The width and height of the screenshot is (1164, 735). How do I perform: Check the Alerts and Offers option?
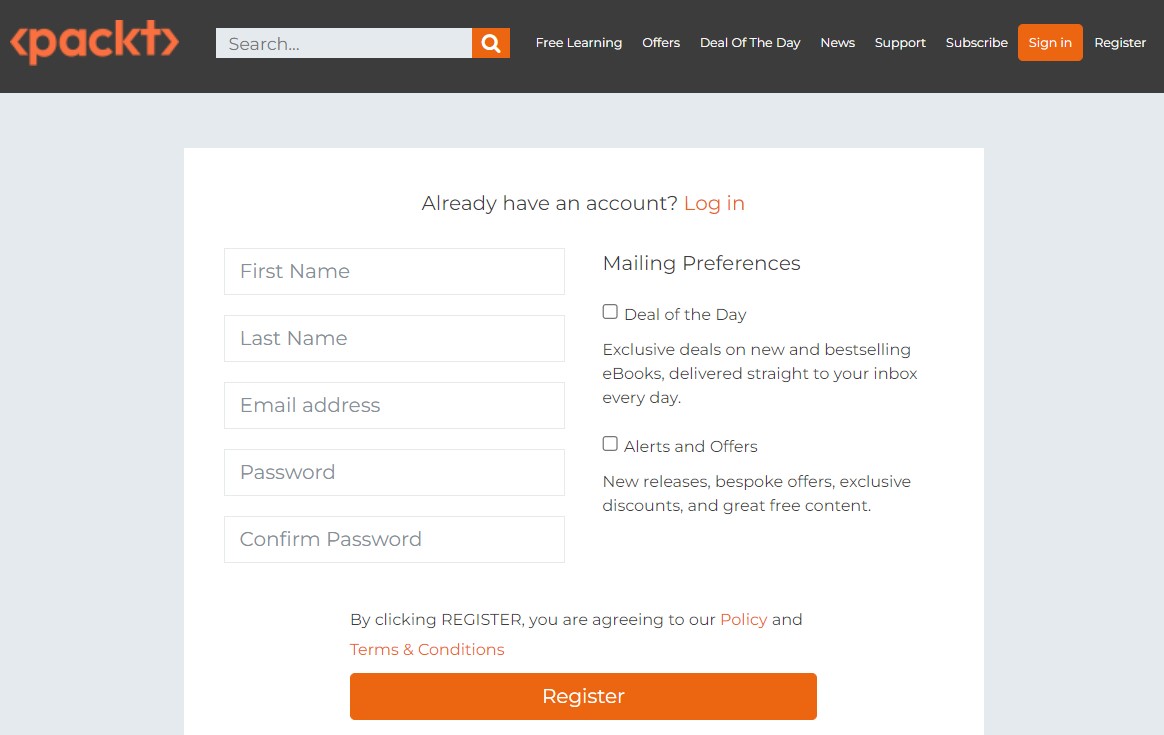(610, 443)
